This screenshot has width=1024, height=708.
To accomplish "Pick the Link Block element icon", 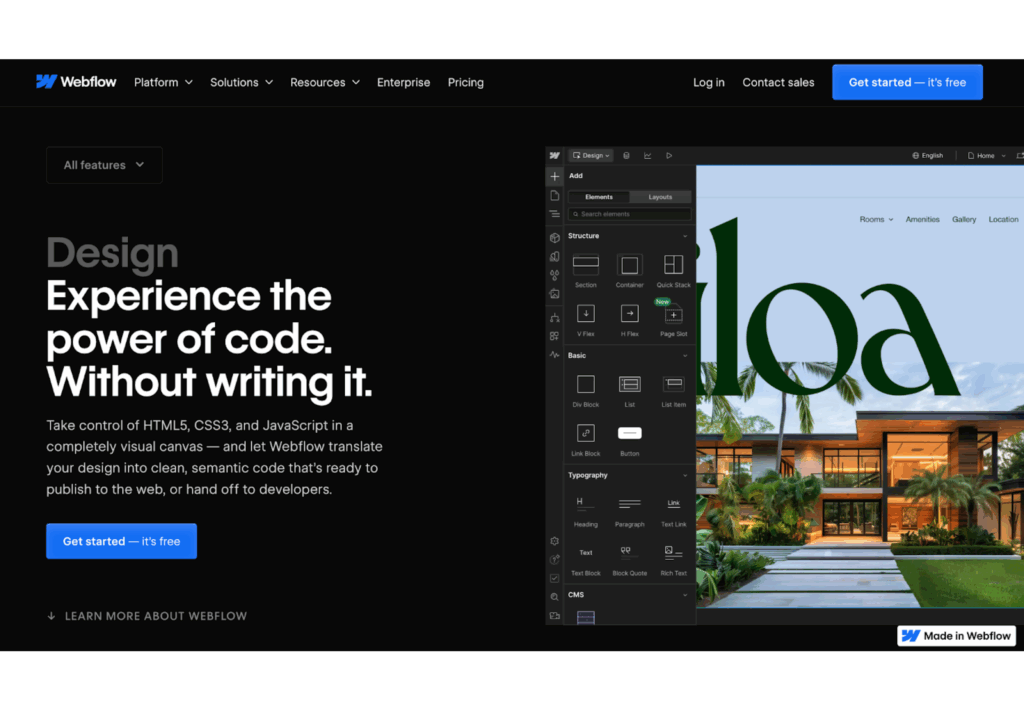I will (586, 433).
